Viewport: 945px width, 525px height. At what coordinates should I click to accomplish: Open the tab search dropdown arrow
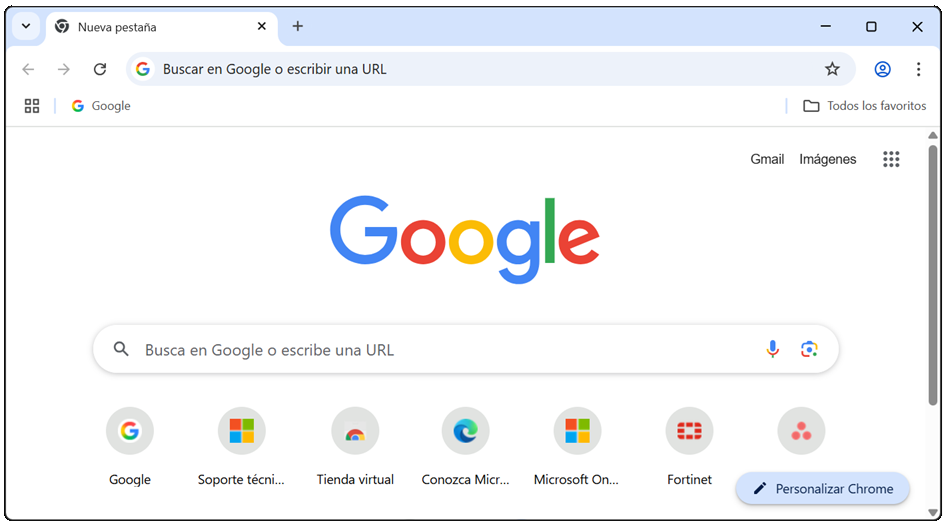coord(26,27)
